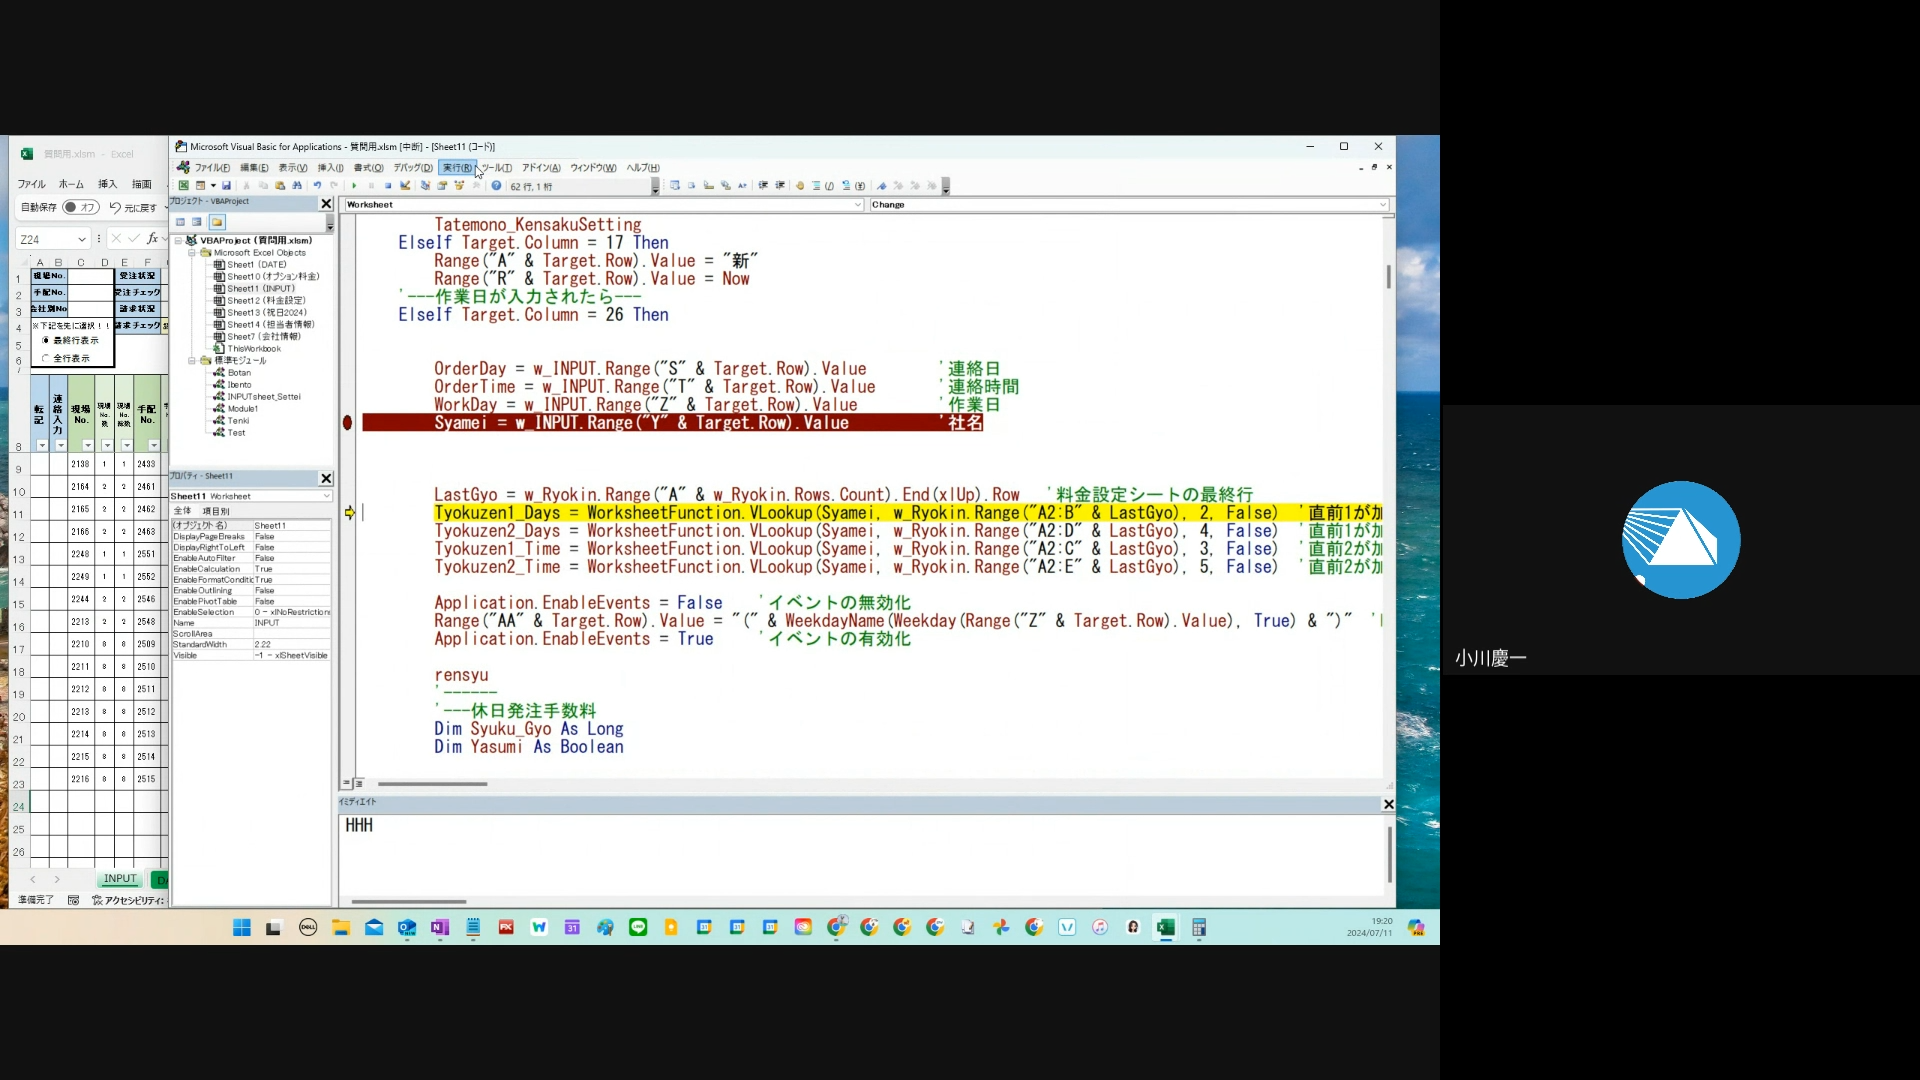This screenshot has width=1920, height=1080.
Task: Open the Change procedure dropdown
Action: tap(1383, 205)
